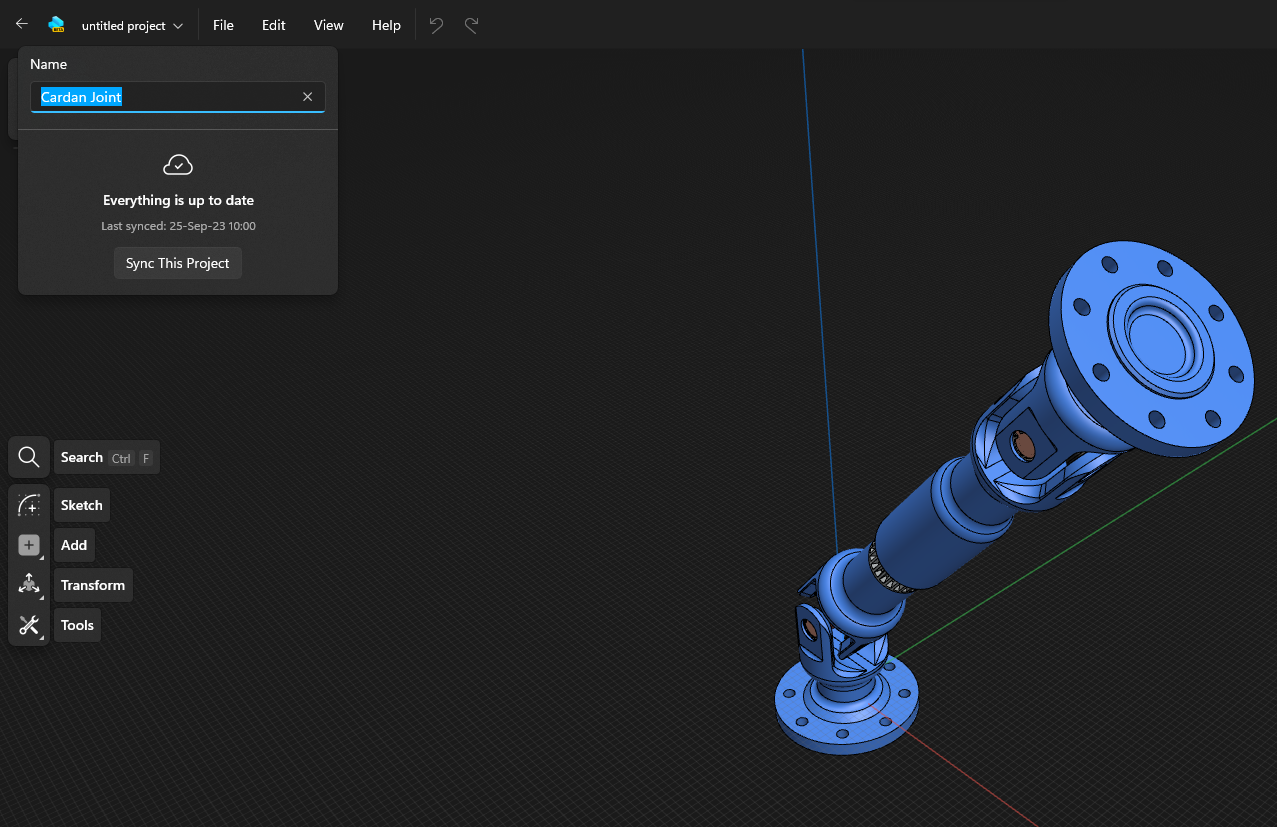Redo the last undone action
The height and width of the screenshot is (827, 1277).
pos(471,25)
